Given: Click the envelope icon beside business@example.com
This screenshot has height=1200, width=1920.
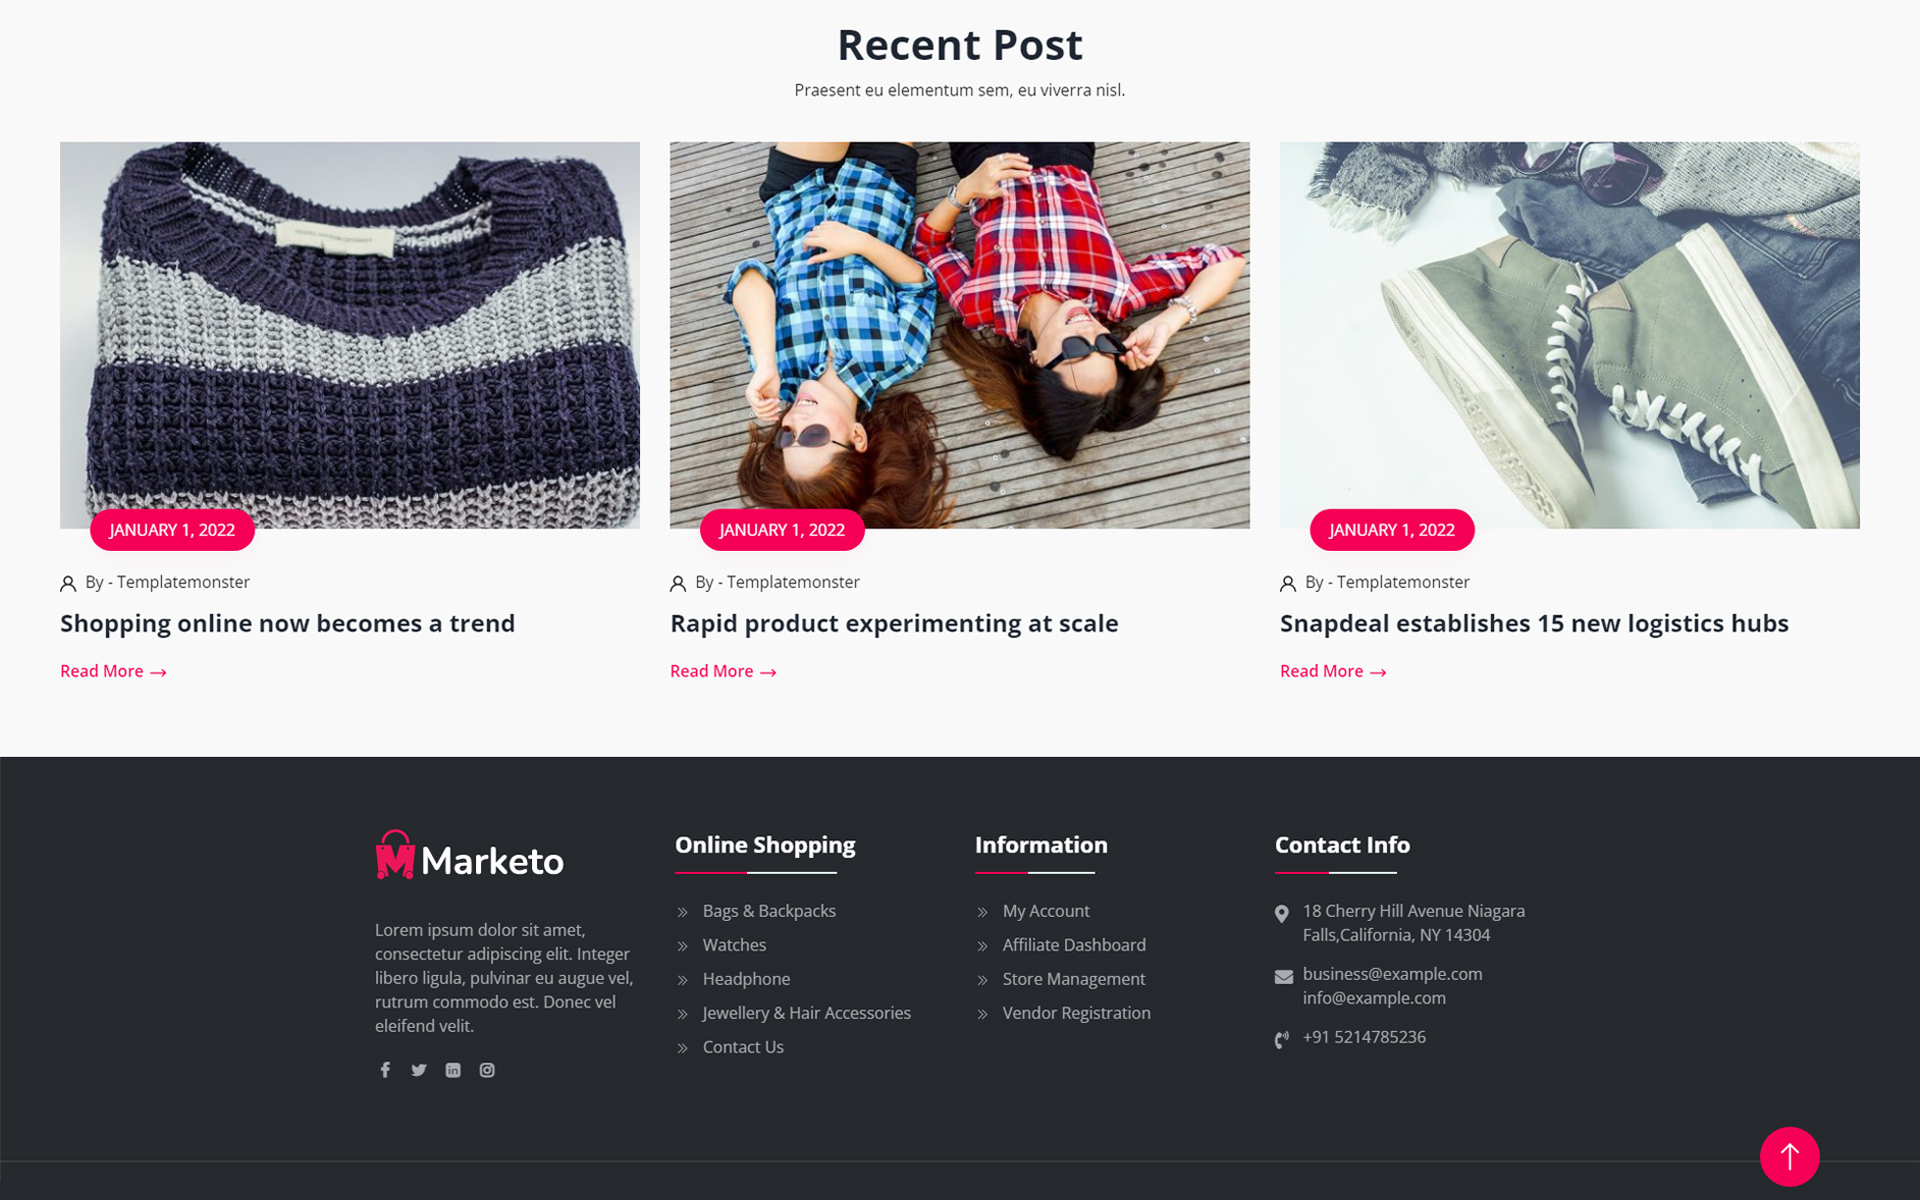Looking at the screenshot, I should pyautogui.click(x=1283, y=977).
